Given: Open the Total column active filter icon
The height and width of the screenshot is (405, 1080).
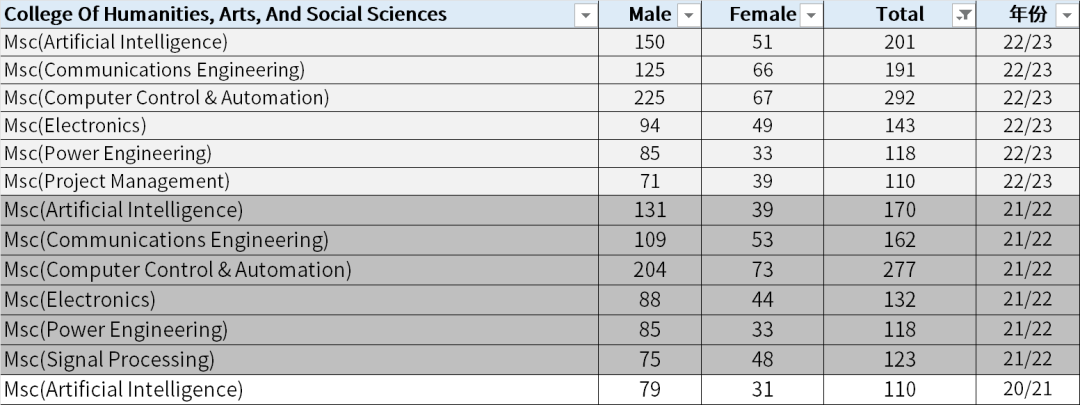Looking at the screenshot, I should (964, 15).
